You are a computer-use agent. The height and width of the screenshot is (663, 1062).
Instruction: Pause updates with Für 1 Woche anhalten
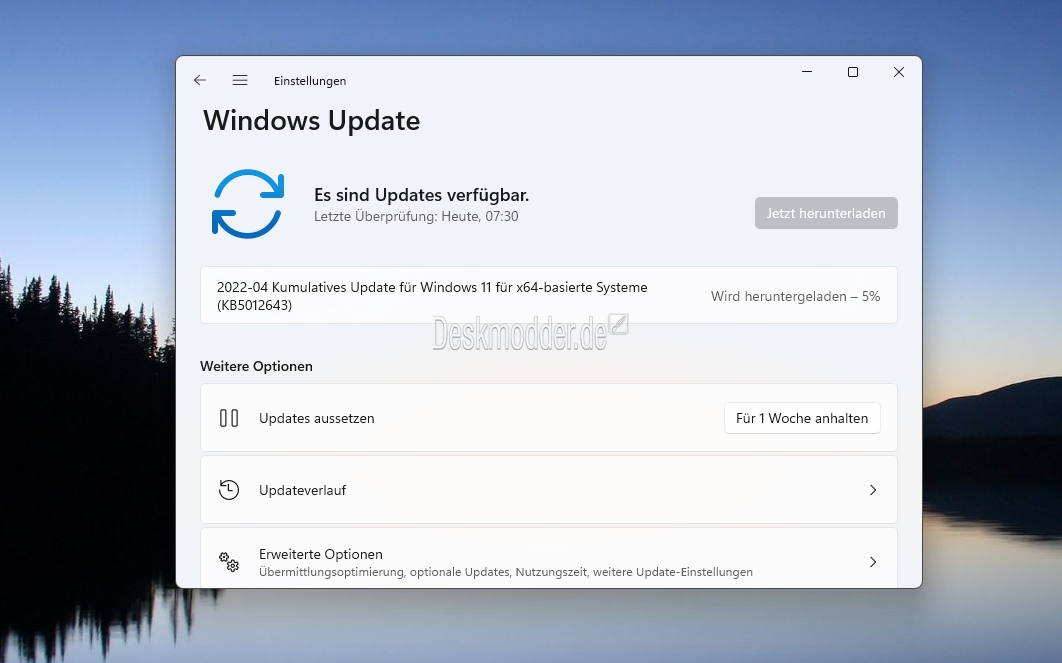(802, 418)
